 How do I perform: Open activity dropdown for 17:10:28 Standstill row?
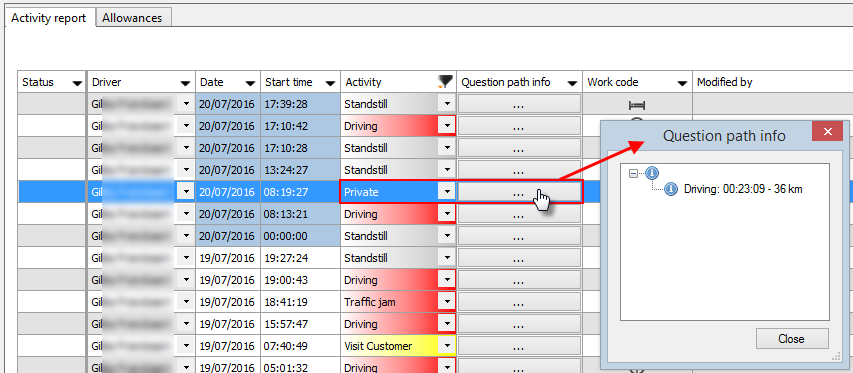pos(447,147)
